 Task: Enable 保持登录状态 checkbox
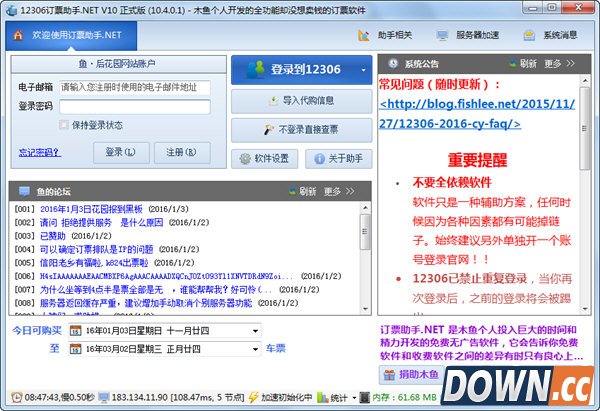(64, 125)
